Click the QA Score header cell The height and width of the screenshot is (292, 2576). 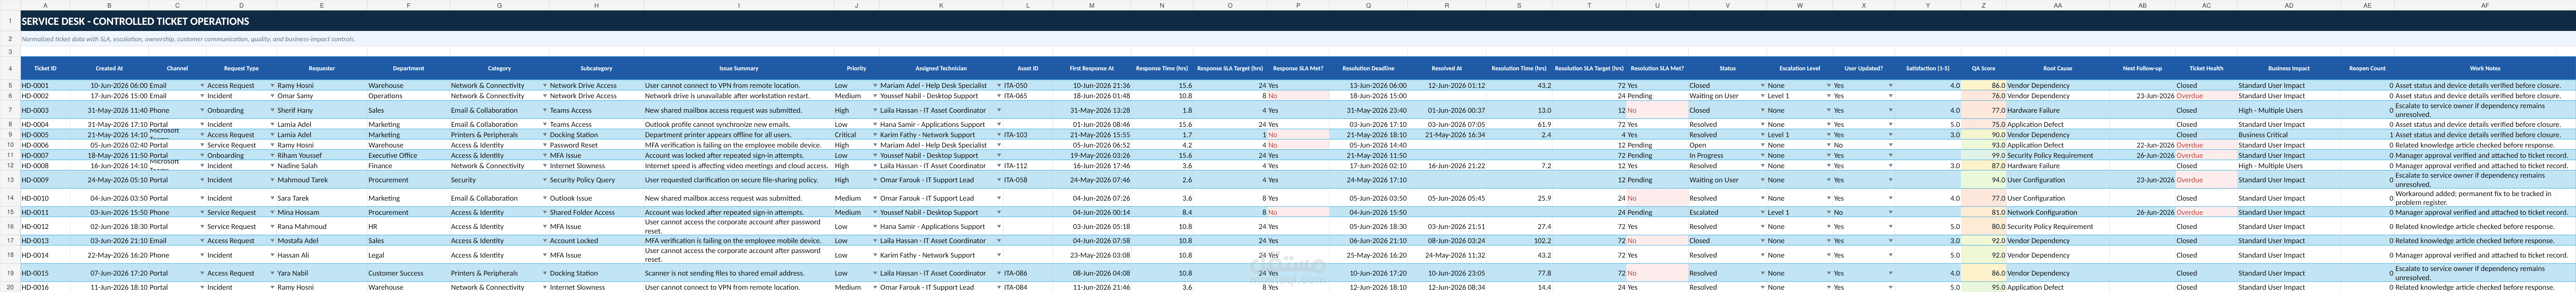[x=1983, y=68]
